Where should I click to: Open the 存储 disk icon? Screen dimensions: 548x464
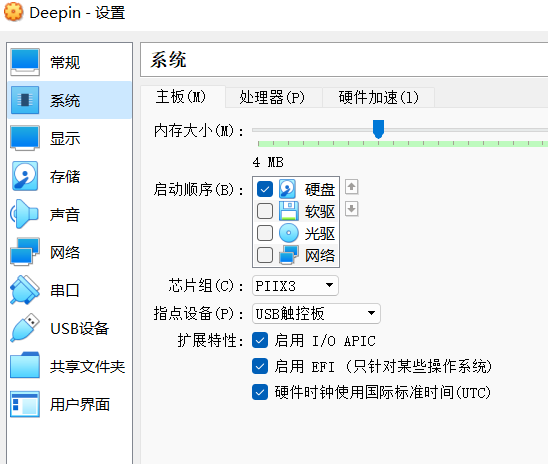[24, 176]
